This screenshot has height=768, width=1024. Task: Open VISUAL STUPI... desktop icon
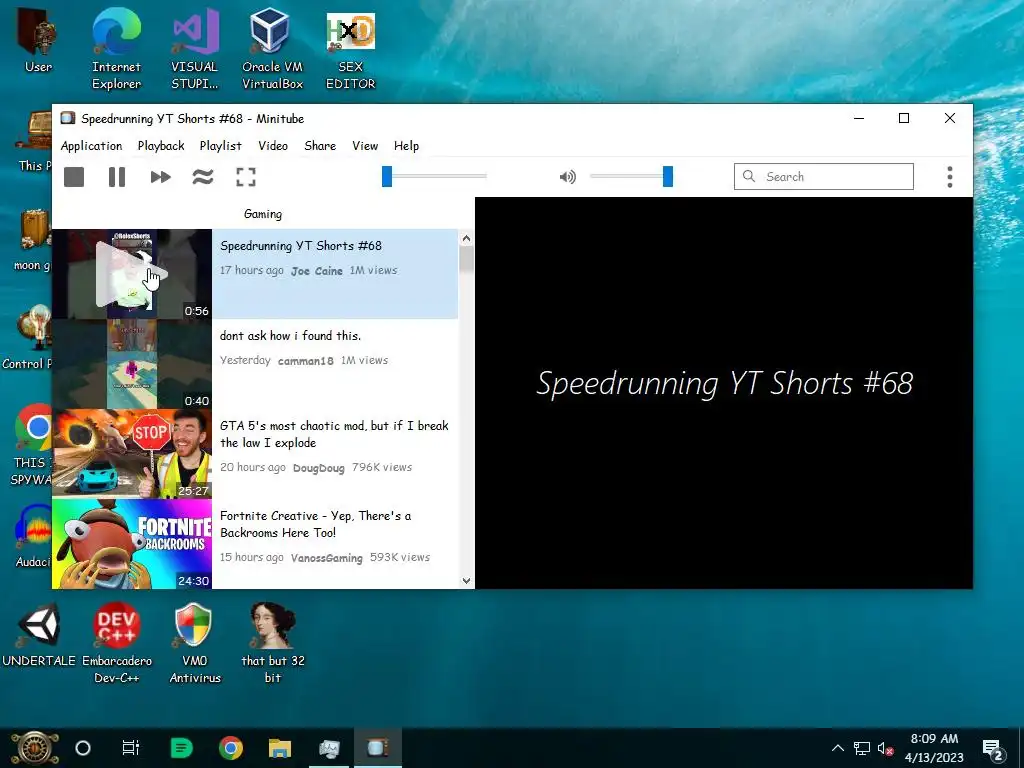point(195,49)
